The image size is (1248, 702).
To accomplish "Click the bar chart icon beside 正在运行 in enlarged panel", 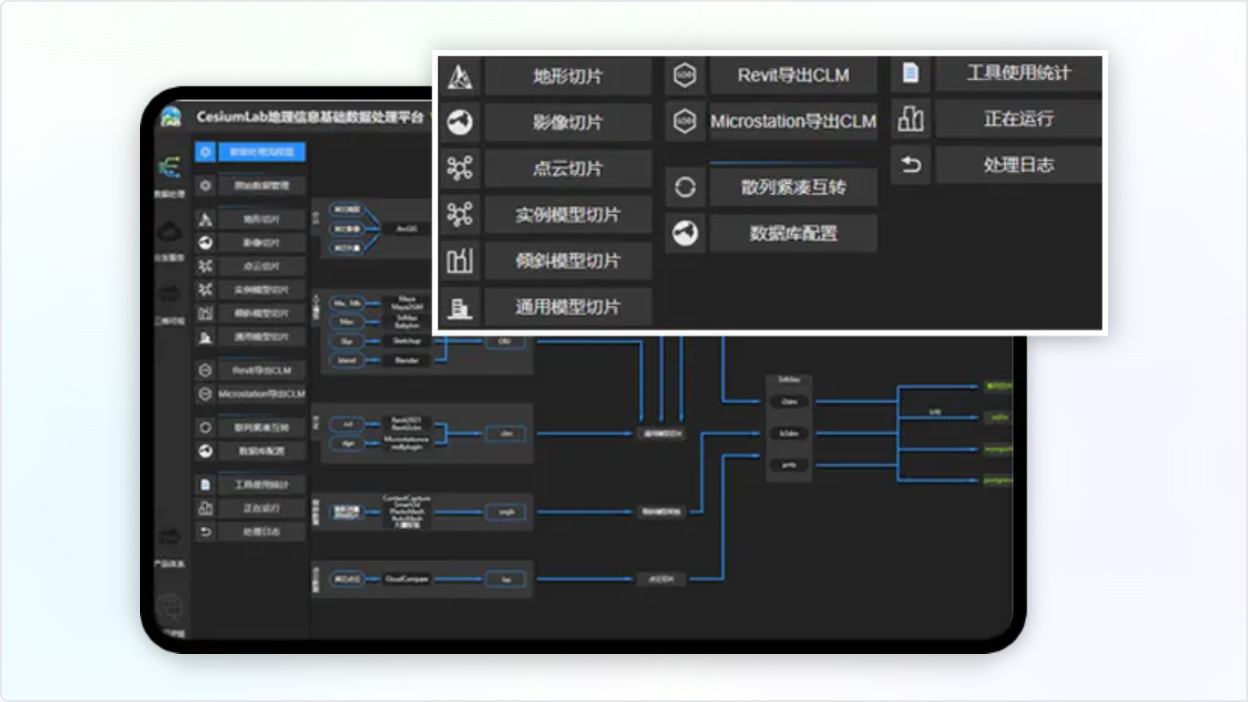I will 910,119.
